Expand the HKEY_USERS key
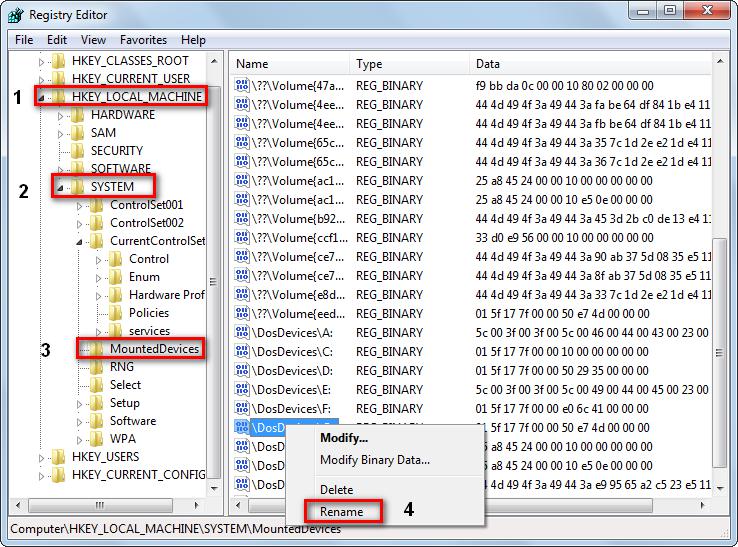The image size is (738, 547). [41, 458]
